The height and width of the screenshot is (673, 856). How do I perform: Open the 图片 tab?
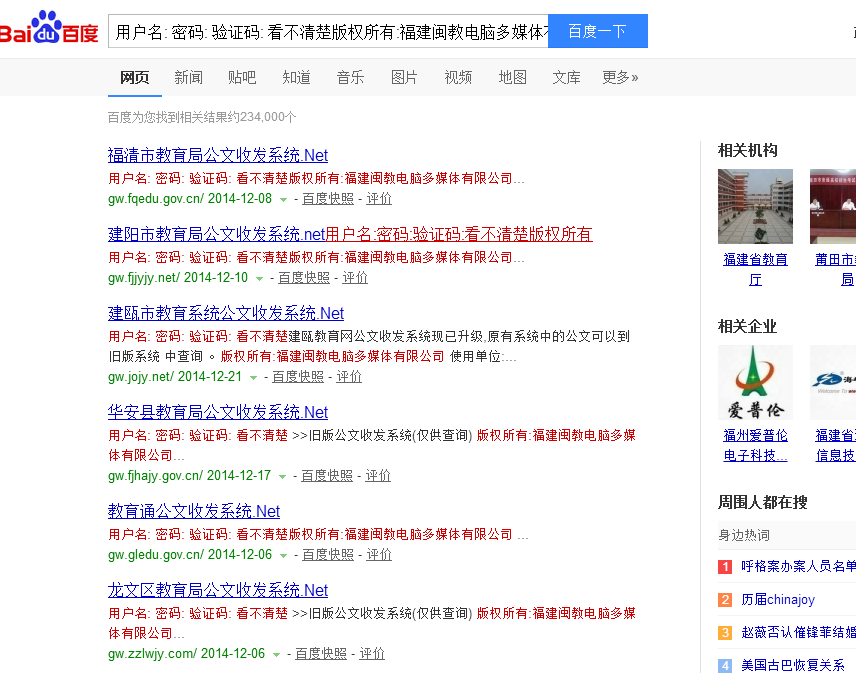[404, 78]
